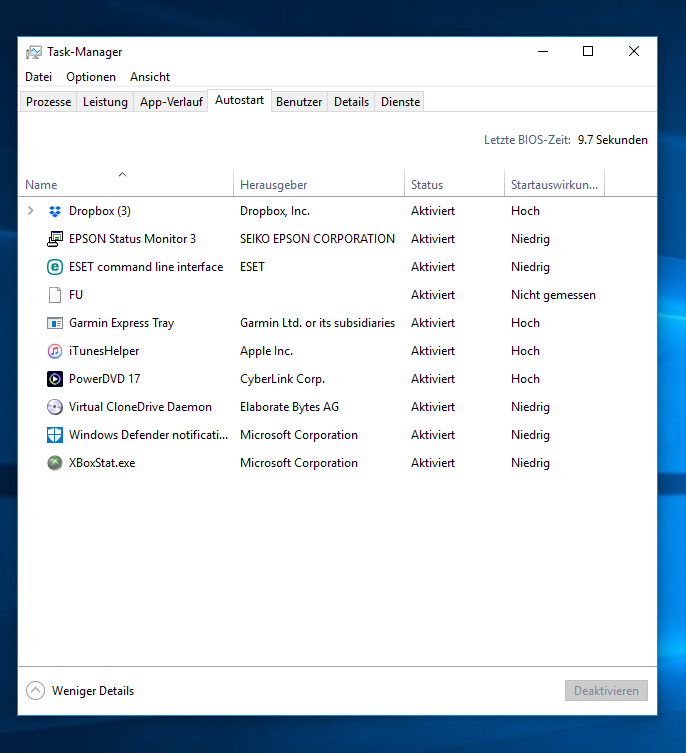Click publisher SEIKO EPSON CORPORATION
This screenshot has height=753, width=686.
pyautogui.click(x=318, y=239)
